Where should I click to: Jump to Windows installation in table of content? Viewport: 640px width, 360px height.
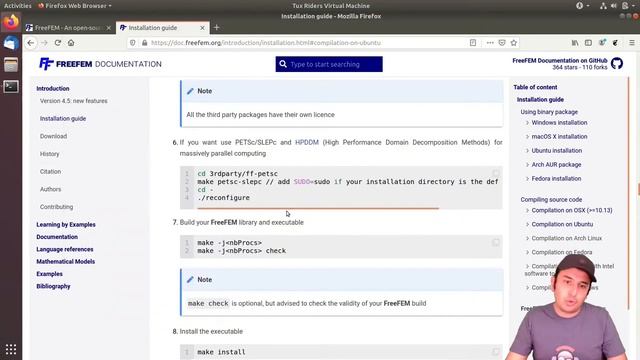[559, 122]
